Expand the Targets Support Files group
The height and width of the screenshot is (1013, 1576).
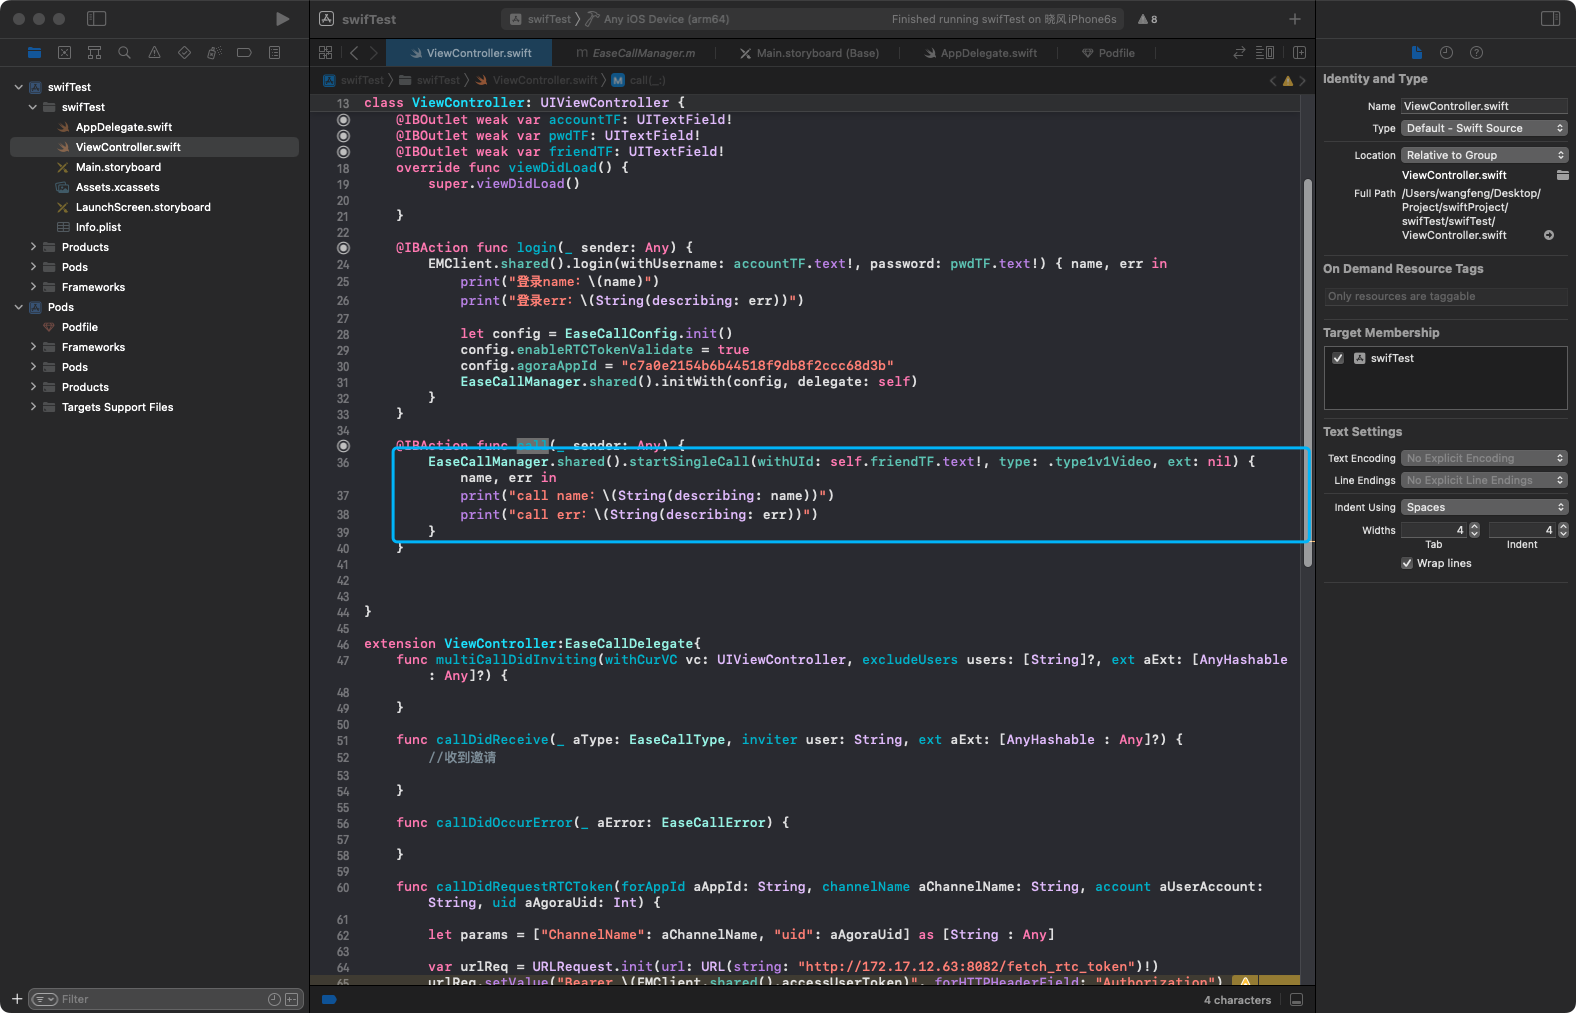coord(33,407)
